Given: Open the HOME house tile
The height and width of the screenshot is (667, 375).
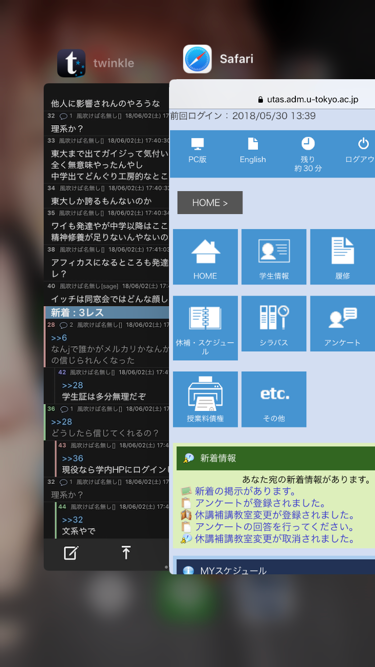Looking at the screenshot, I should point(205,257).
